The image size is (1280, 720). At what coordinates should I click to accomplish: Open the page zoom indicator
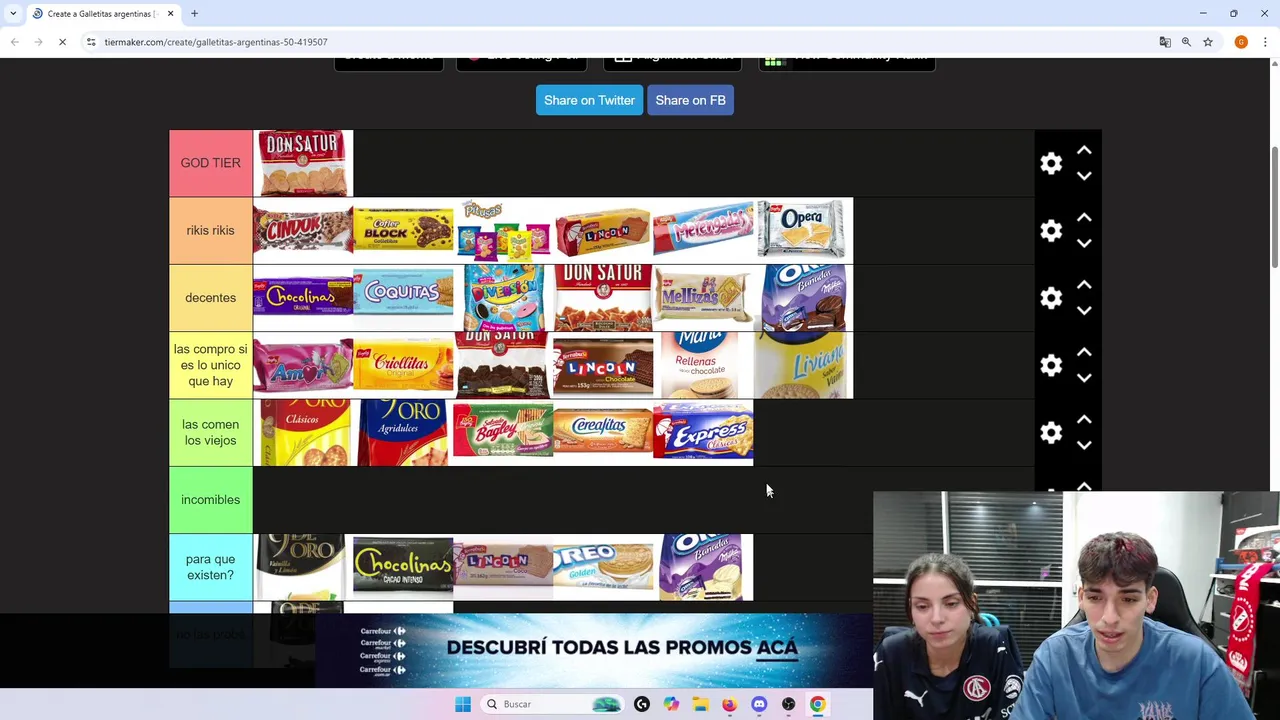point(1186,42)
